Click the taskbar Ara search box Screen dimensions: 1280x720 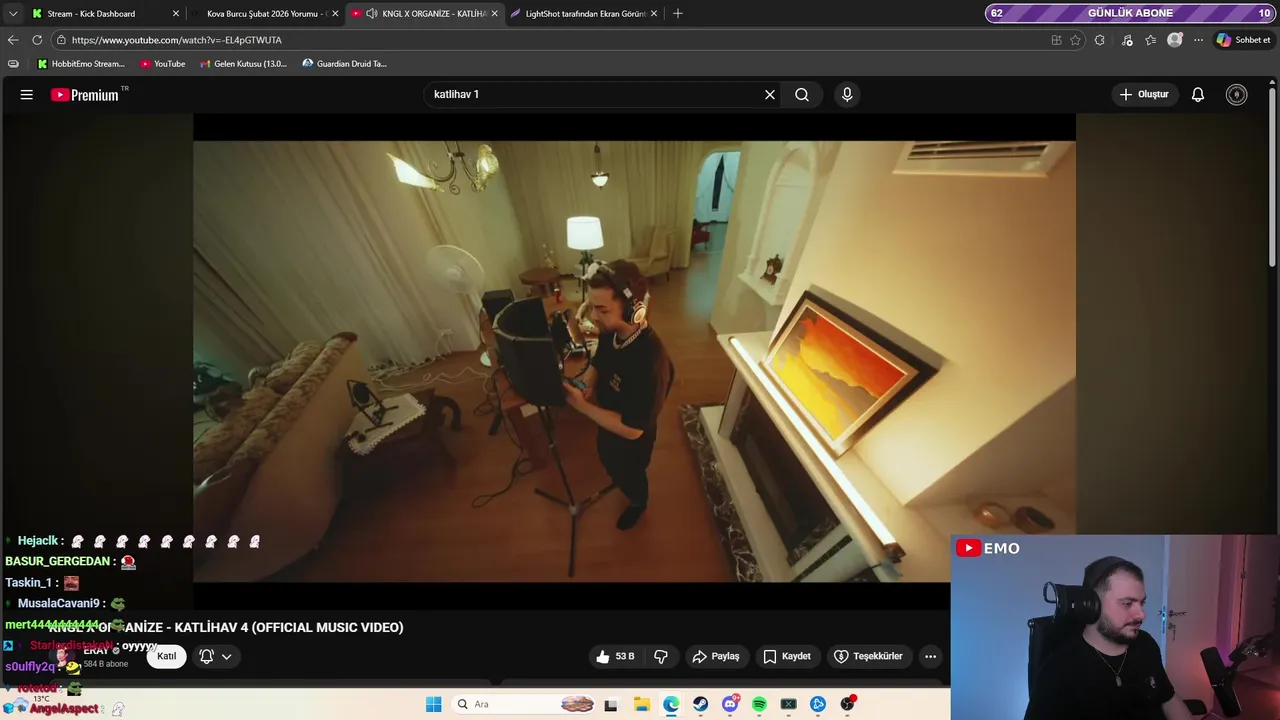(523, 704)
